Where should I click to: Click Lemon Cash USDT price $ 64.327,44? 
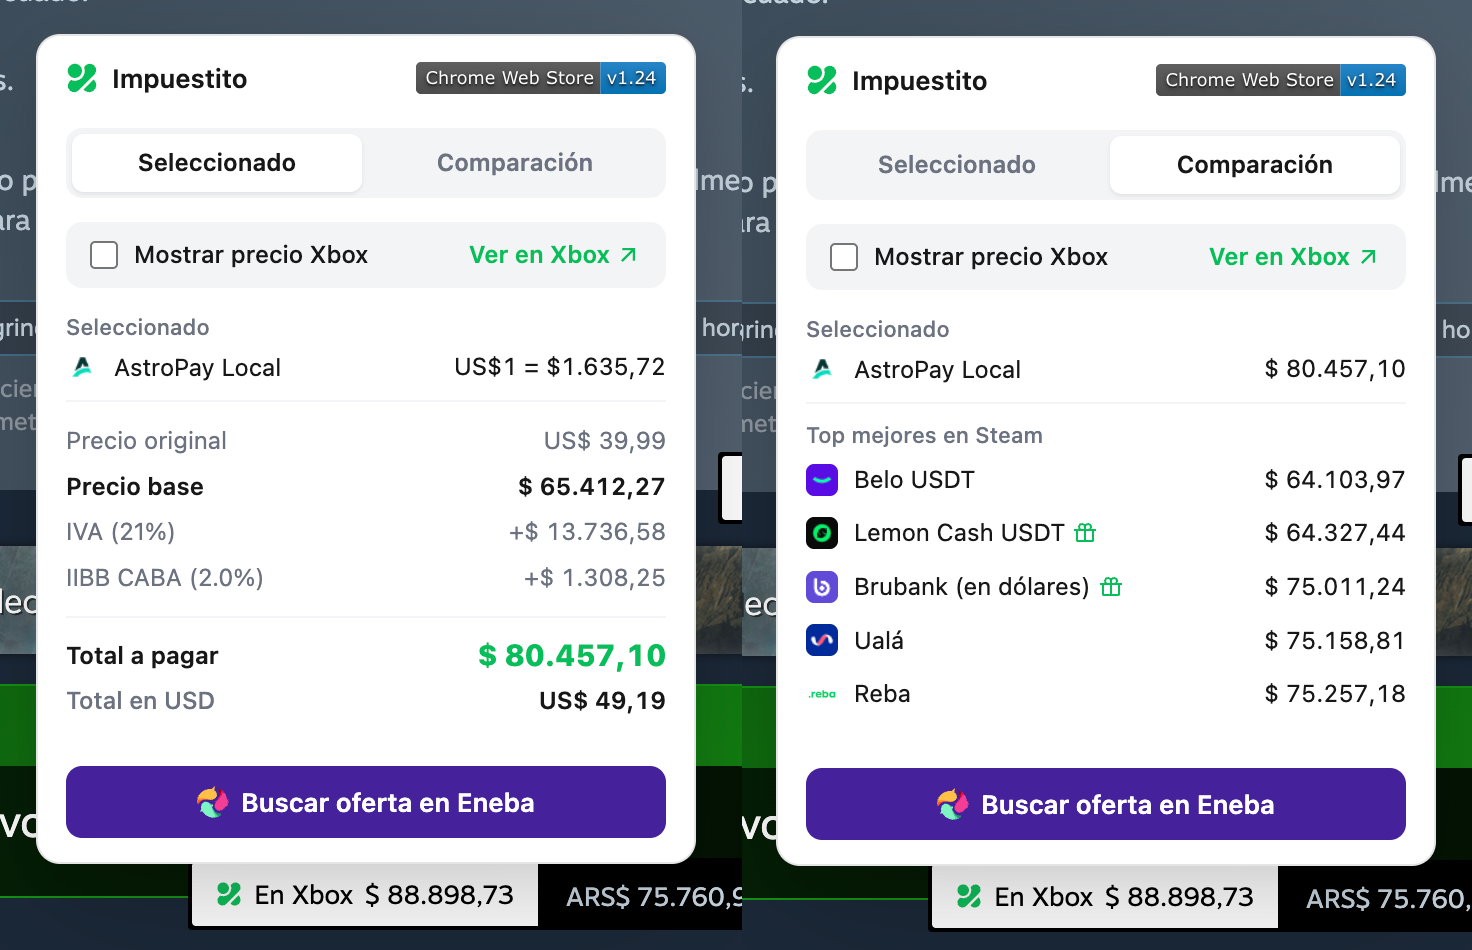coord(1335,533)
